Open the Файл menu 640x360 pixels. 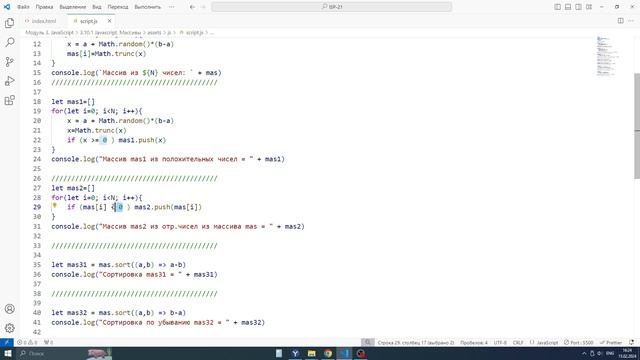(23, 7)
